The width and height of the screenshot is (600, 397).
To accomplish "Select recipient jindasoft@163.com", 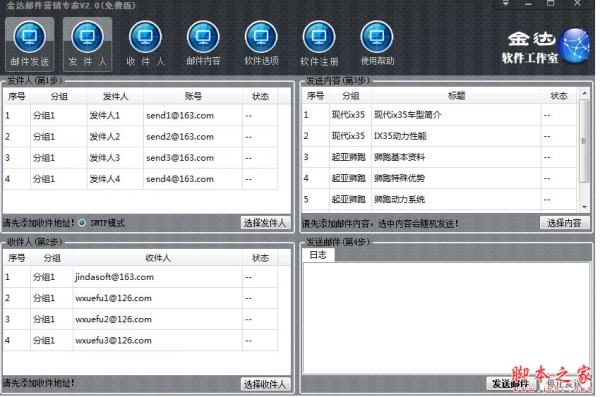I will coord(141,277).
